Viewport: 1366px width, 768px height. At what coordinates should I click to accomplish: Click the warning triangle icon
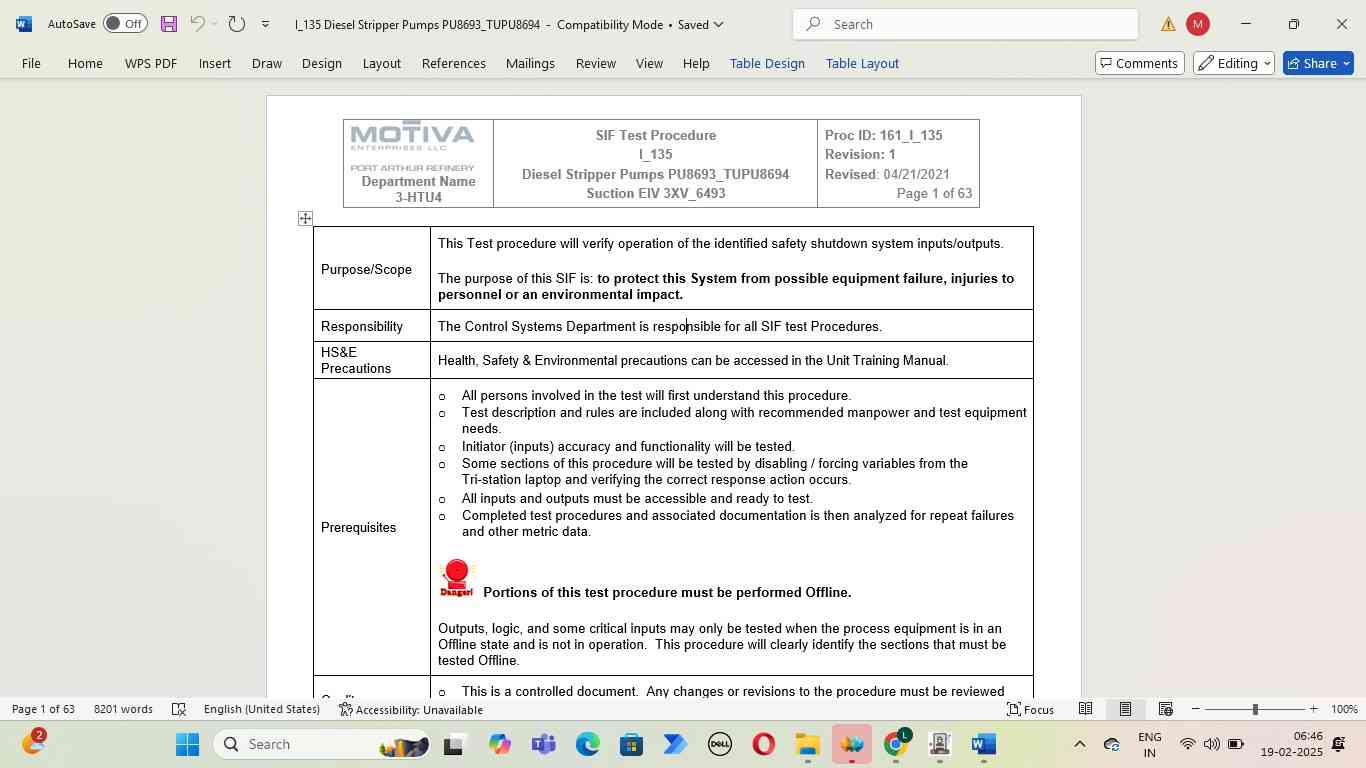coord(1168,24)
